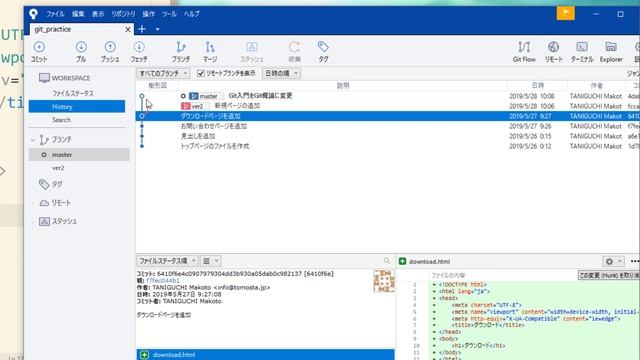Select commit 新規ページの追加
Viewport: 640px width, 360px height.
237,106
